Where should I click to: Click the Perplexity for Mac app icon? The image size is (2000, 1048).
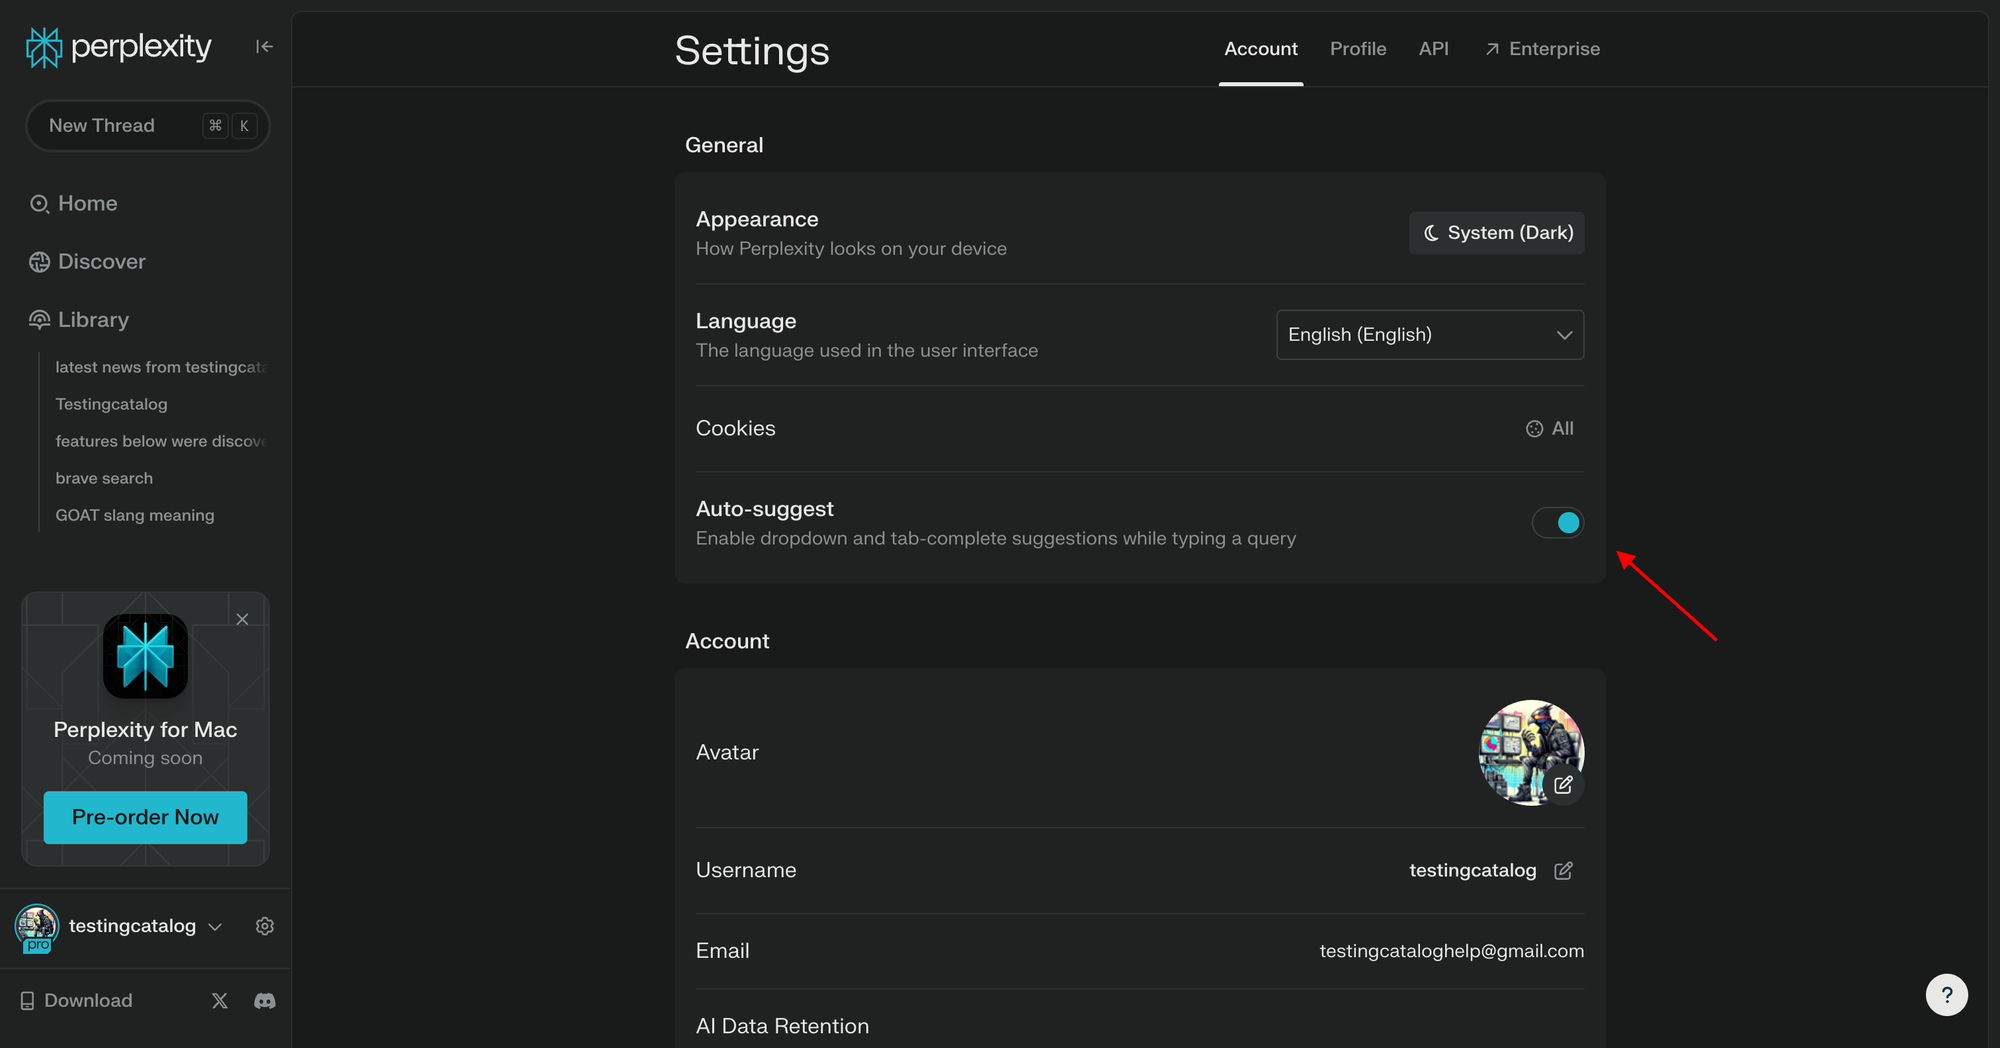coord(145,656)
